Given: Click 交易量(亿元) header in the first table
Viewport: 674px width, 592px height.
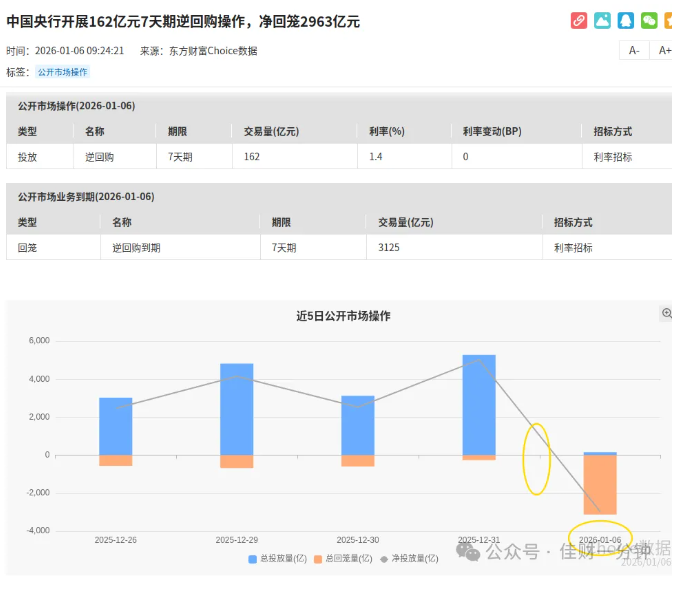Looking at the screenshot, I should [271, 132].
